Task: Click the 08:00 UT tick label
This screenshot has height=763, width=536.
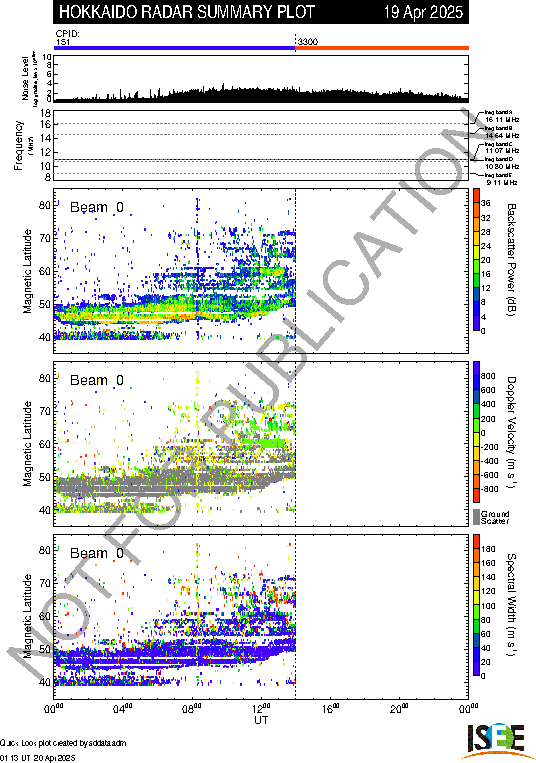Action: click(192, 708)
